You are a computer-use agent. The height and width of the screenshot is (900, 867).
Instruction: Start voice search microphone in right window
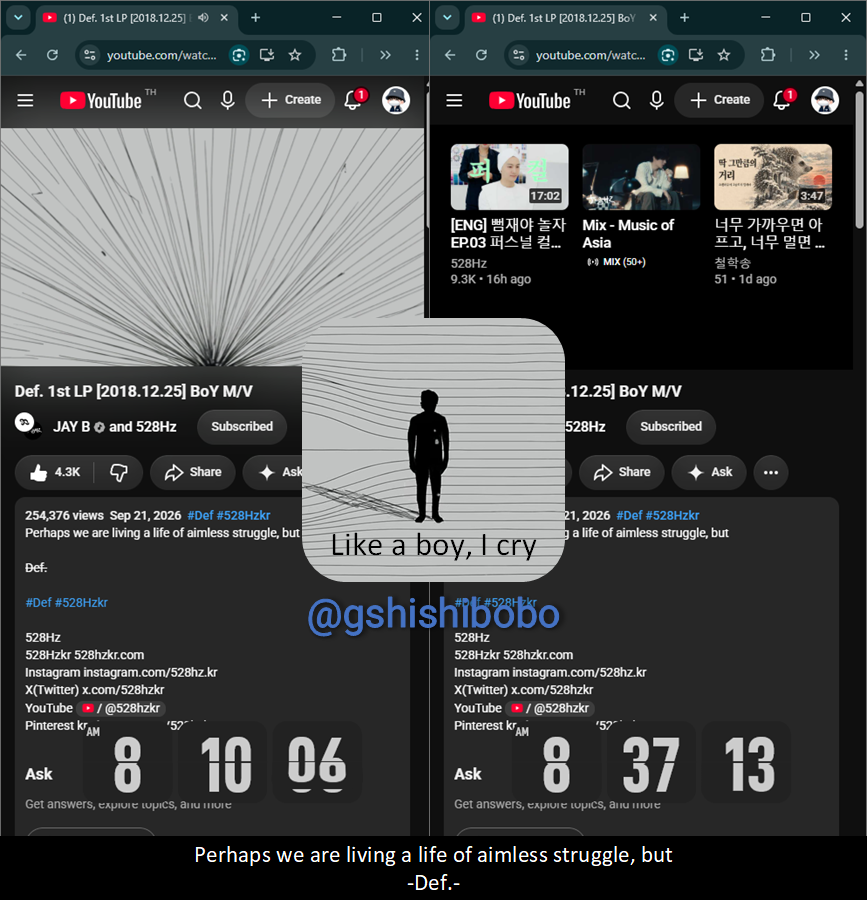(x=657, y=100)
